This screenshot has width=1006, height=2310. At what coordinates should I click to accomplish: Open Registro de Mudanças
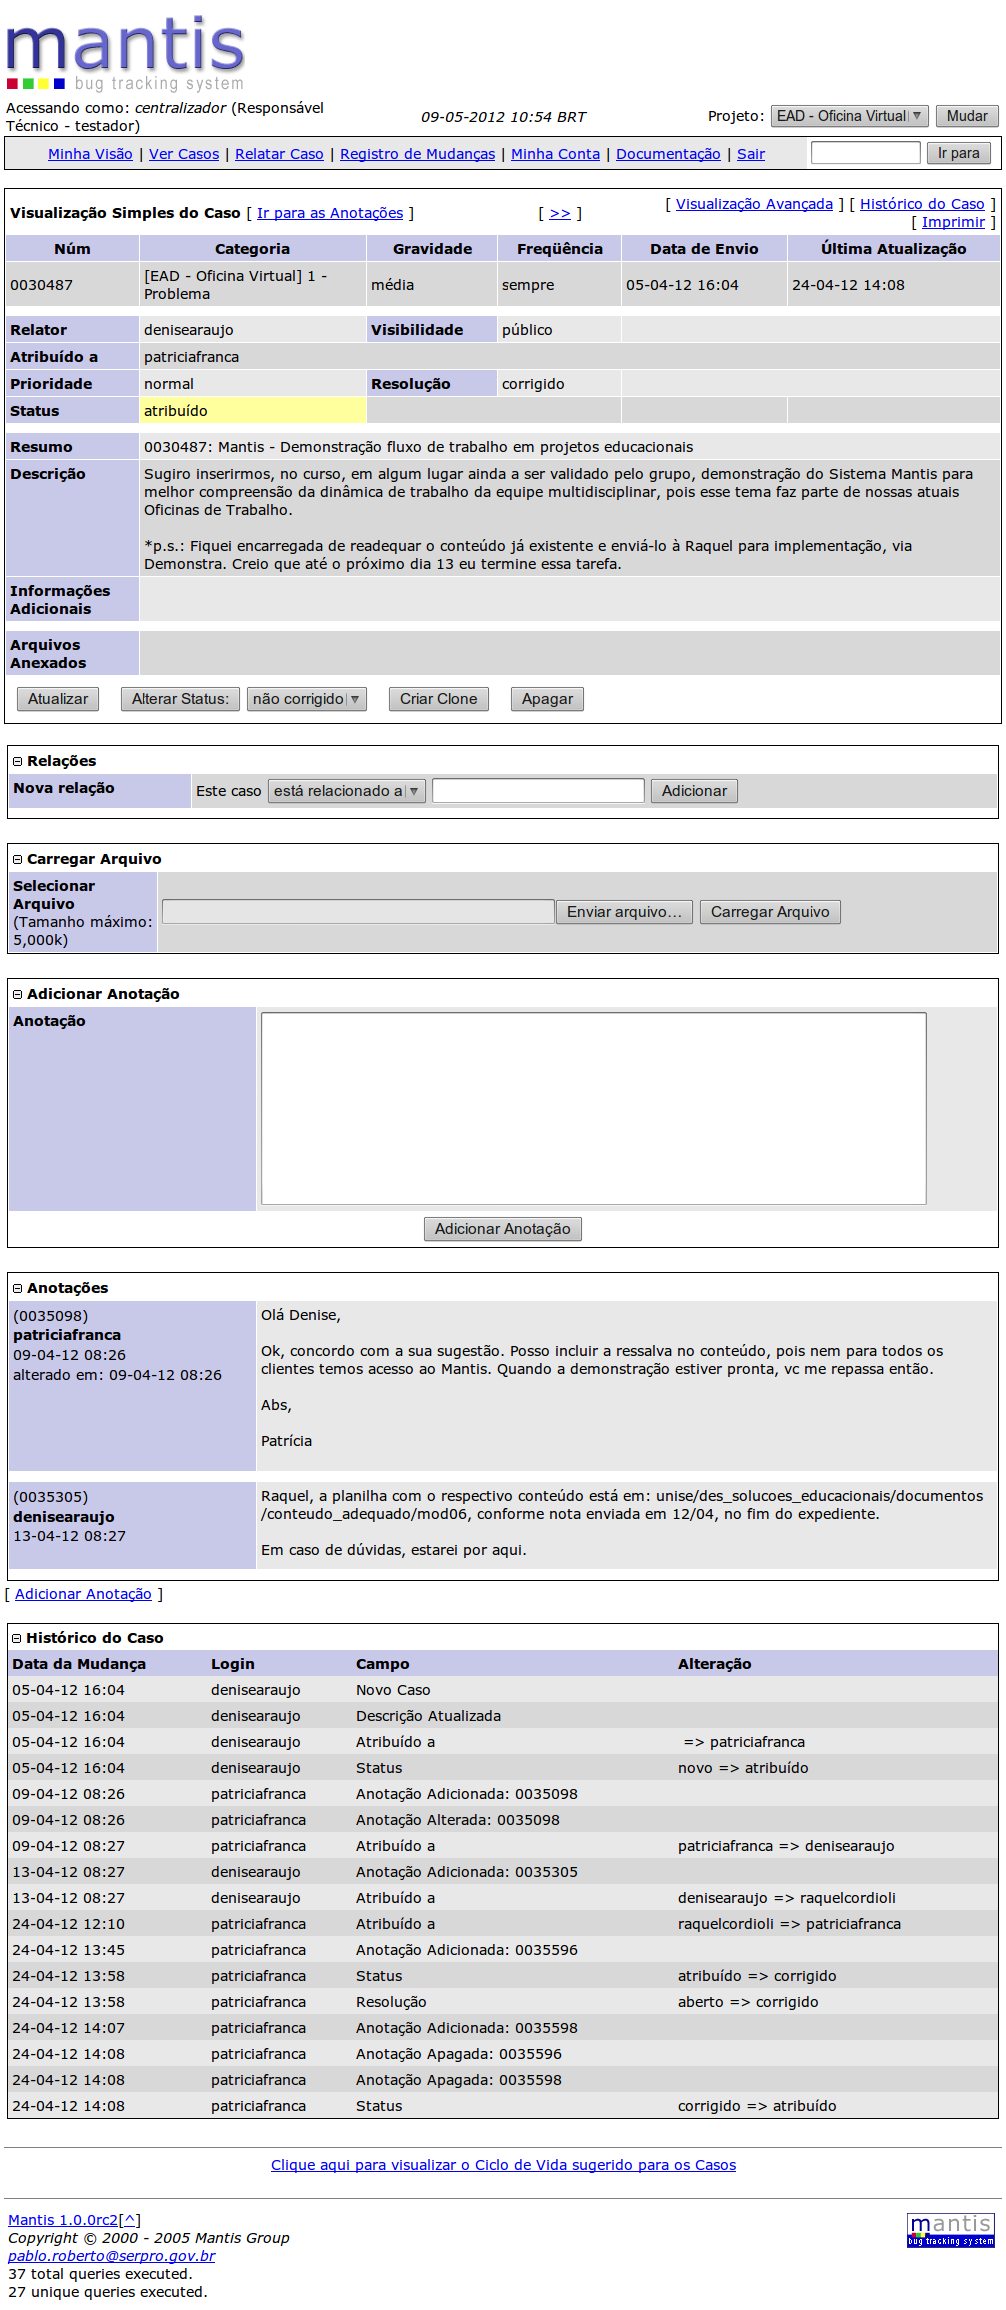pyautogui.click(x=417, y=154)
